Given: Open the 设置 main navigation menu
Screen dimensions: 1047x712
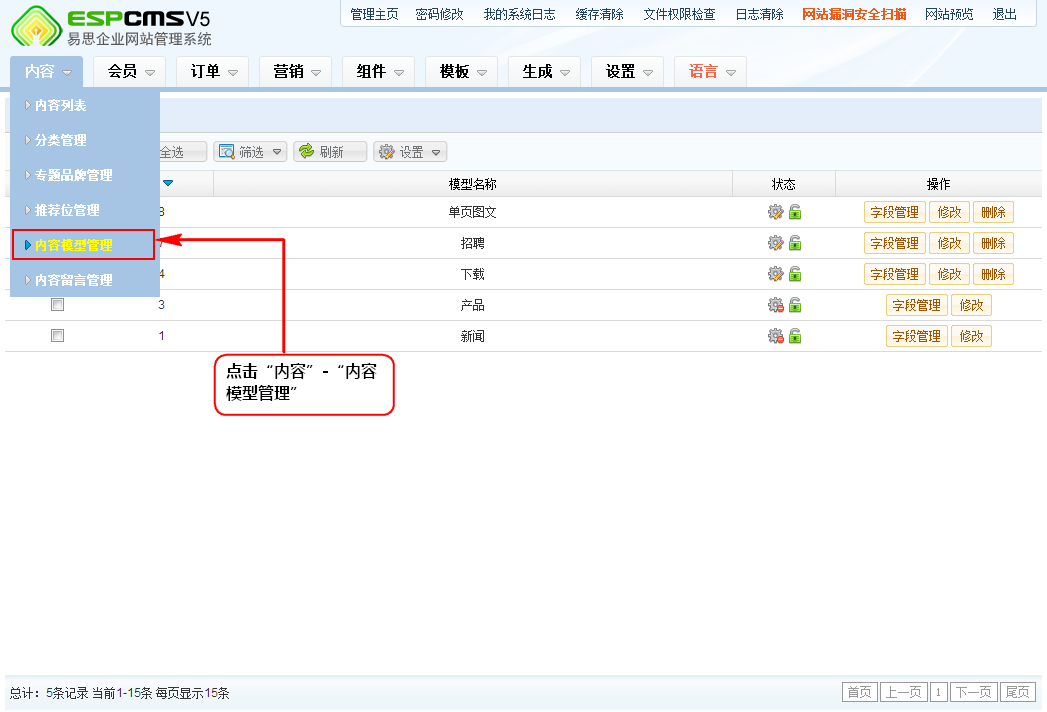Looking at the screenshot, I should tap(628, 71).
